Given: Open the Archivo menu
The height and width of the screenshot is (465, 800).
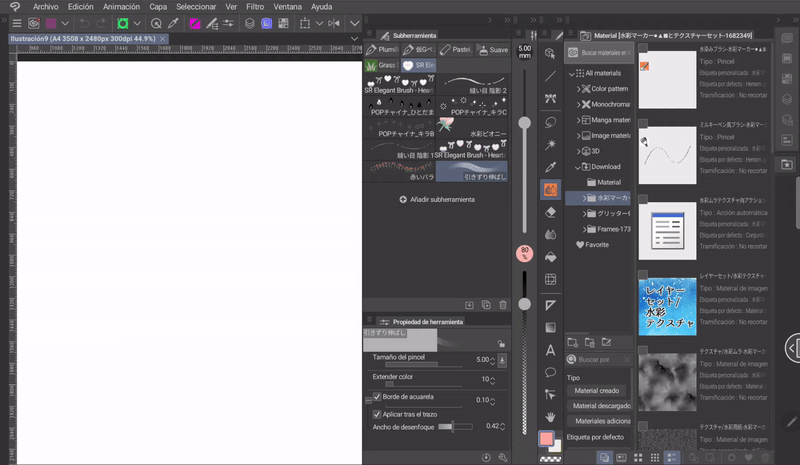Looking at the screenshot, I should pos(45,7).
